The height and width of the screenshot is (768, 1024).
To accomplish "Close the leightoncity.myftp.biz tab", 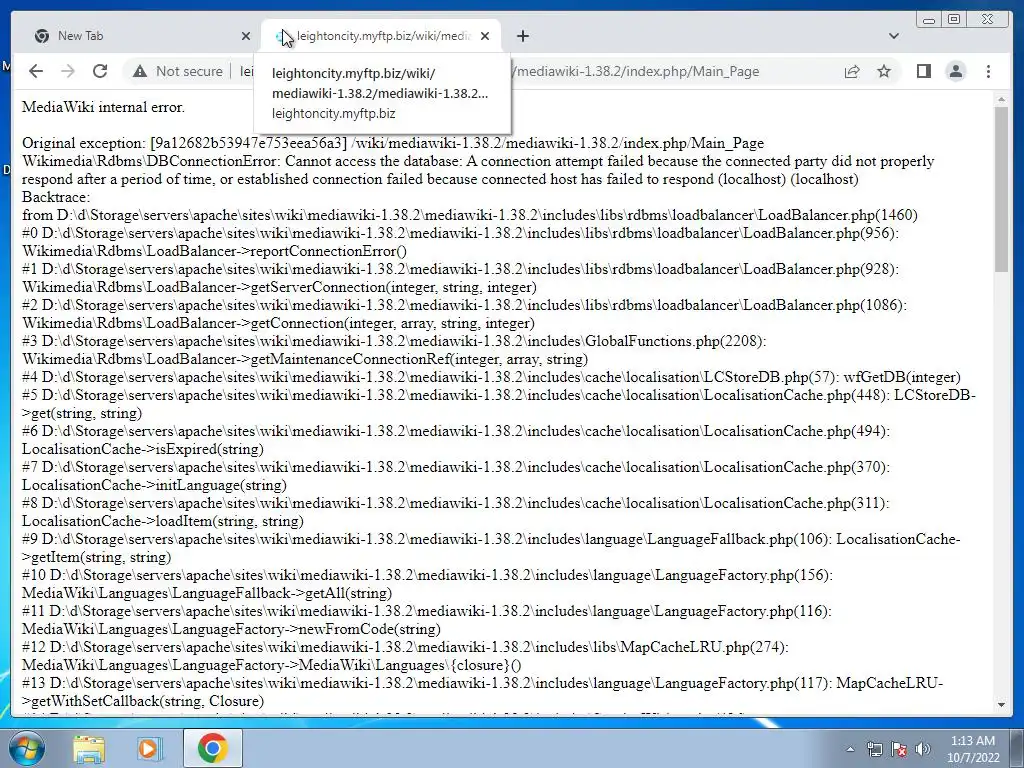I will click(x=485, y=36).
